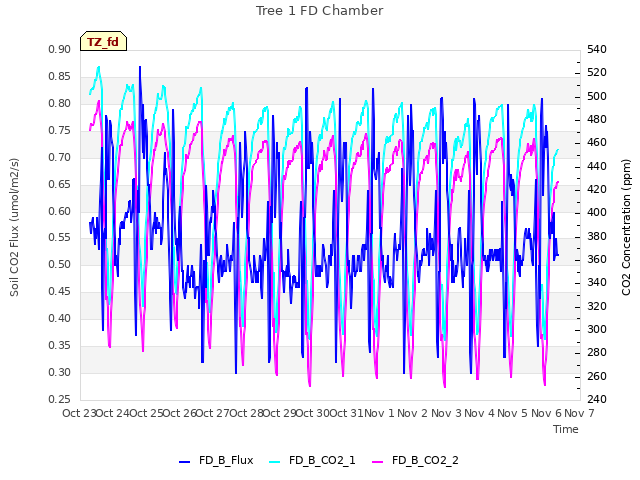
Task: Click the blue FD_B_Flux legend swatch
Action: (184, 462)
